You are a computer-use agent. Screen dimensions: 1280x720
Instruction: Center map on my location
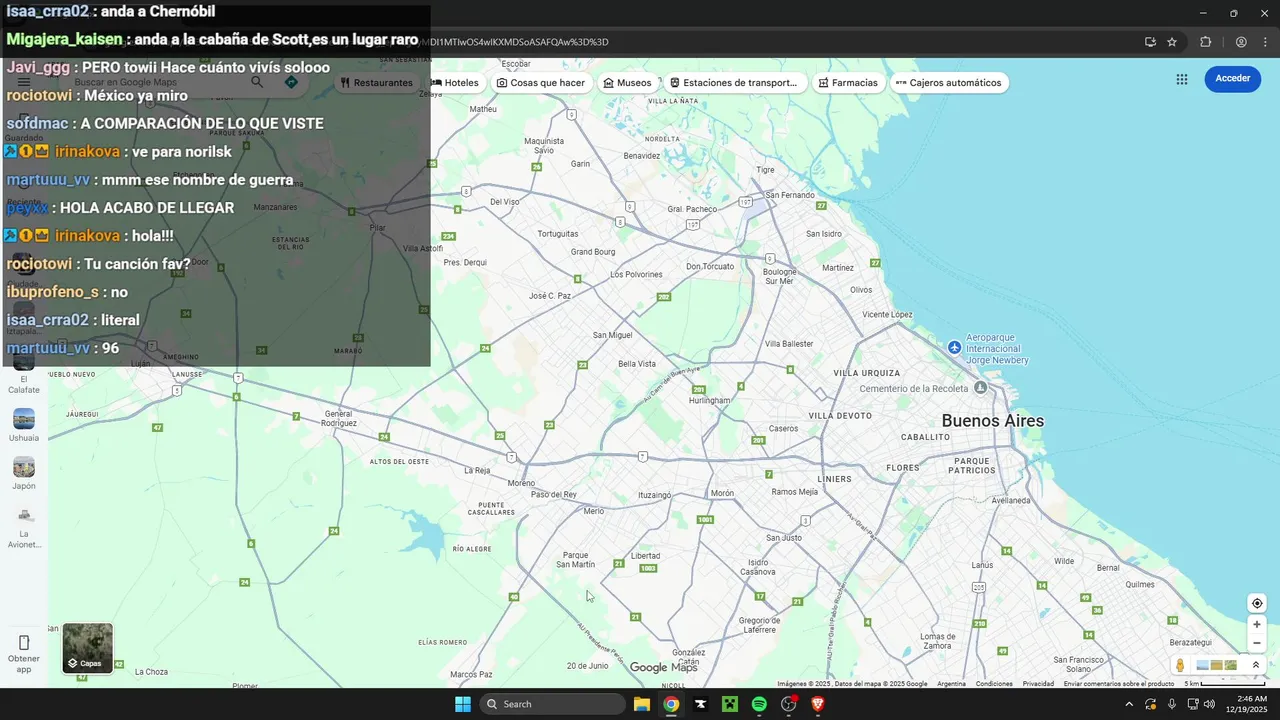[1257, 603]
